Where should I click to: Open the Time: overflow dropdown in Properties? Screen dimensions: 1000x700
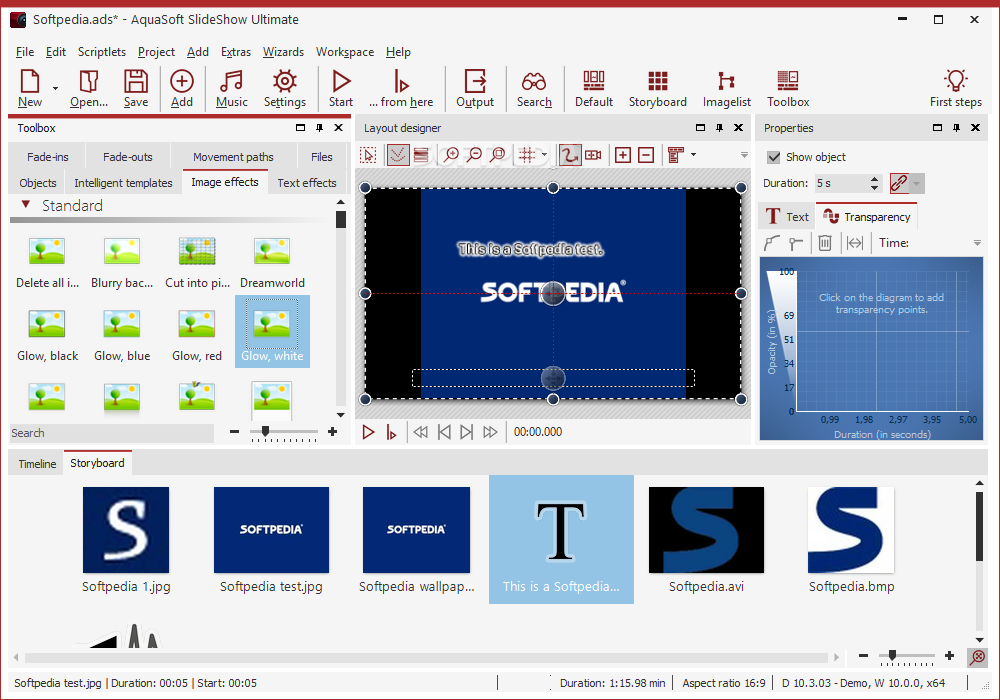[x=977, y=243]
